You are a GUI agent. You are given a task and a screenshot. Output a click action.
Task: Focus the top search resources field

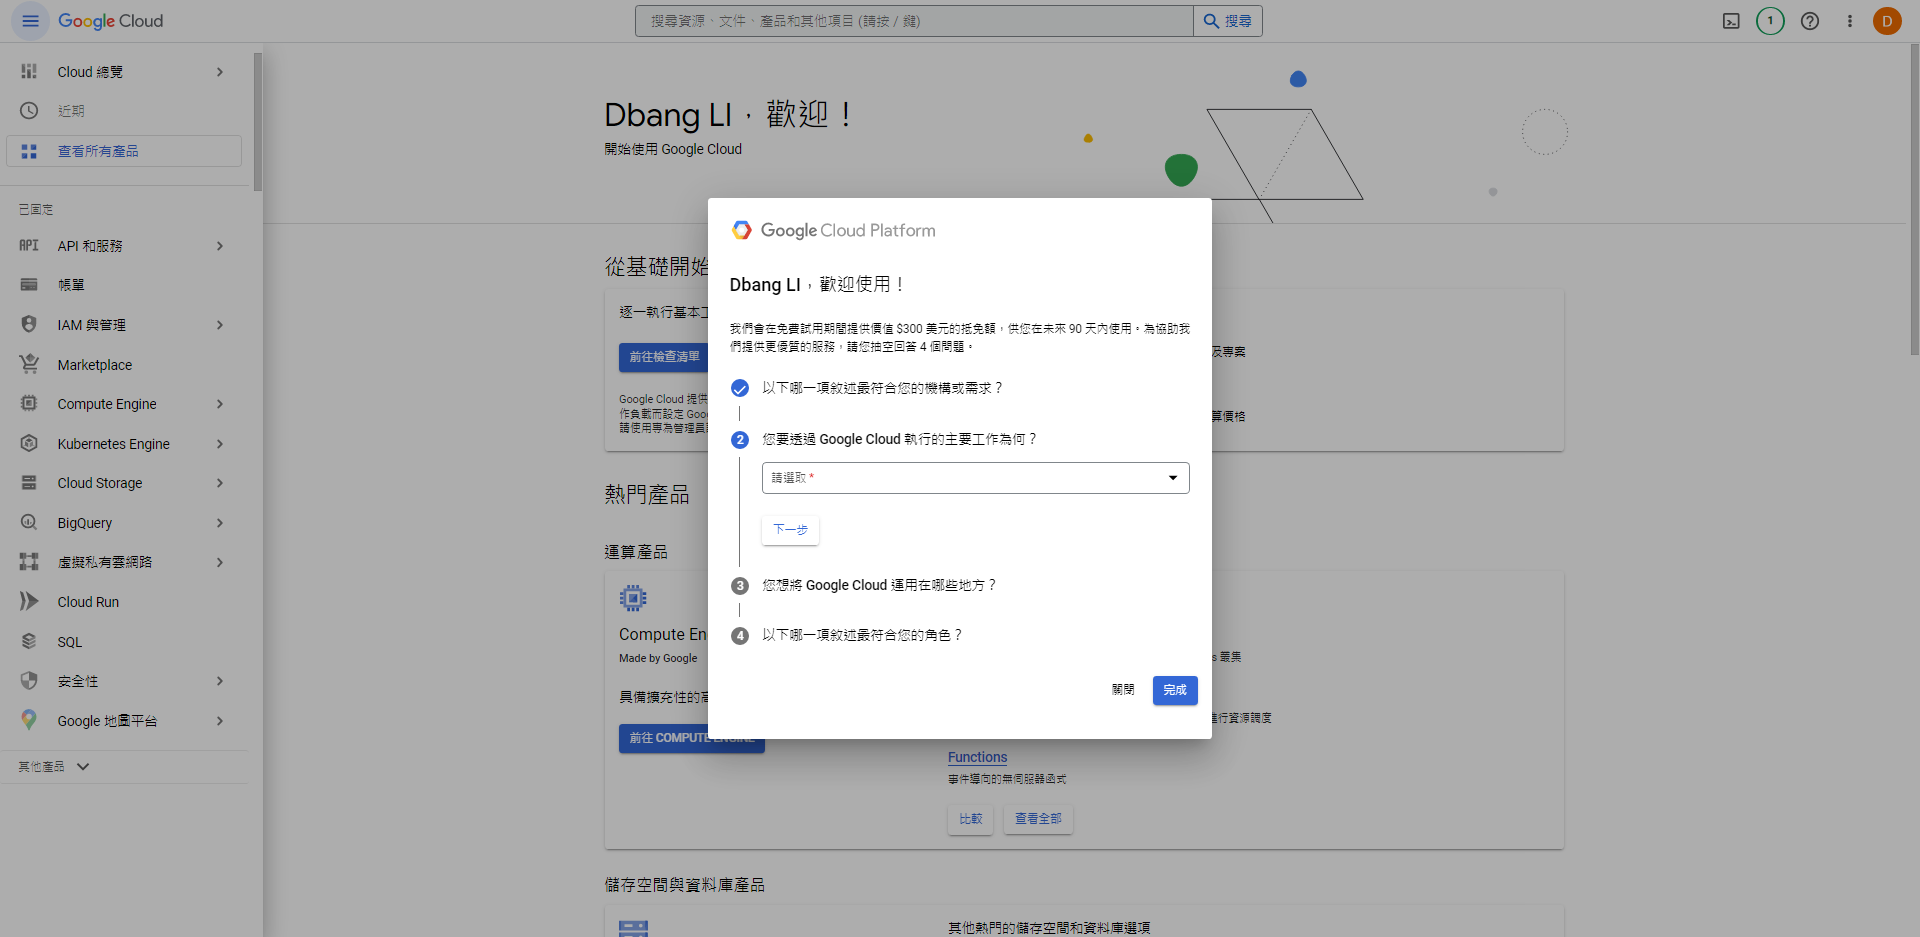click(914, 21)
